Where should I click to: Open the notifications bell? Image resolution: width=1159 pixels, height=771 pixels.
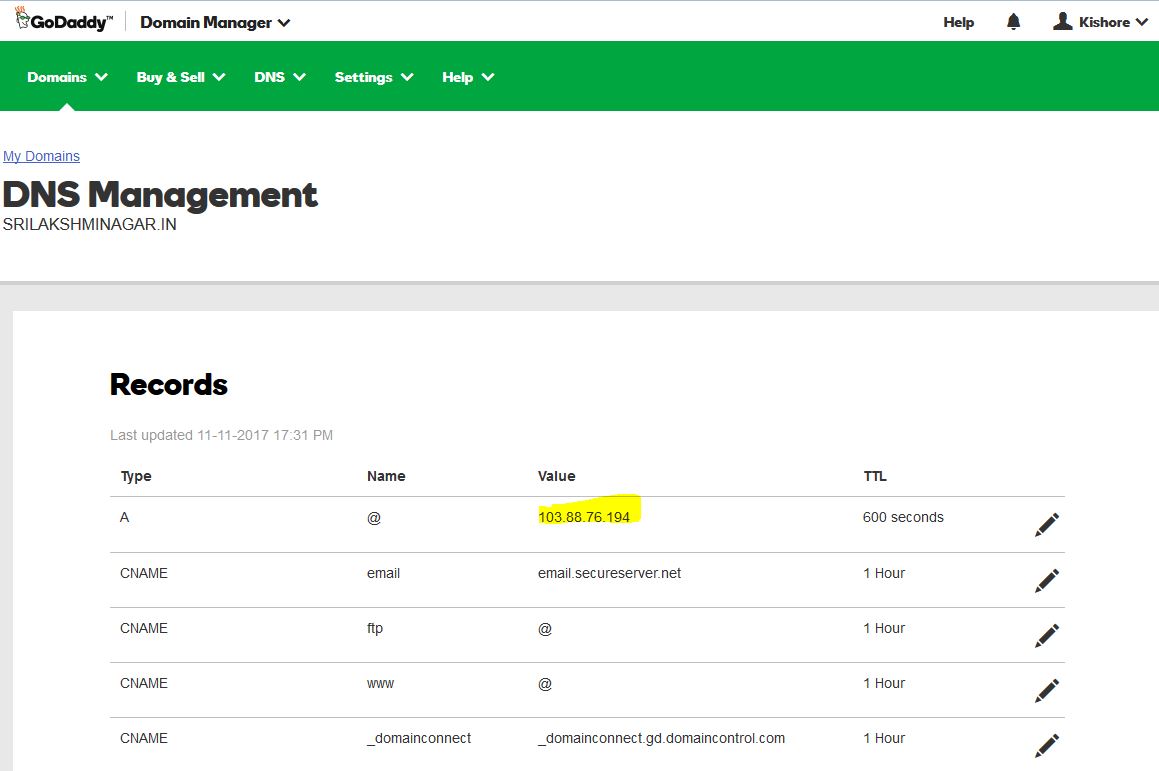click(1014, 22)
